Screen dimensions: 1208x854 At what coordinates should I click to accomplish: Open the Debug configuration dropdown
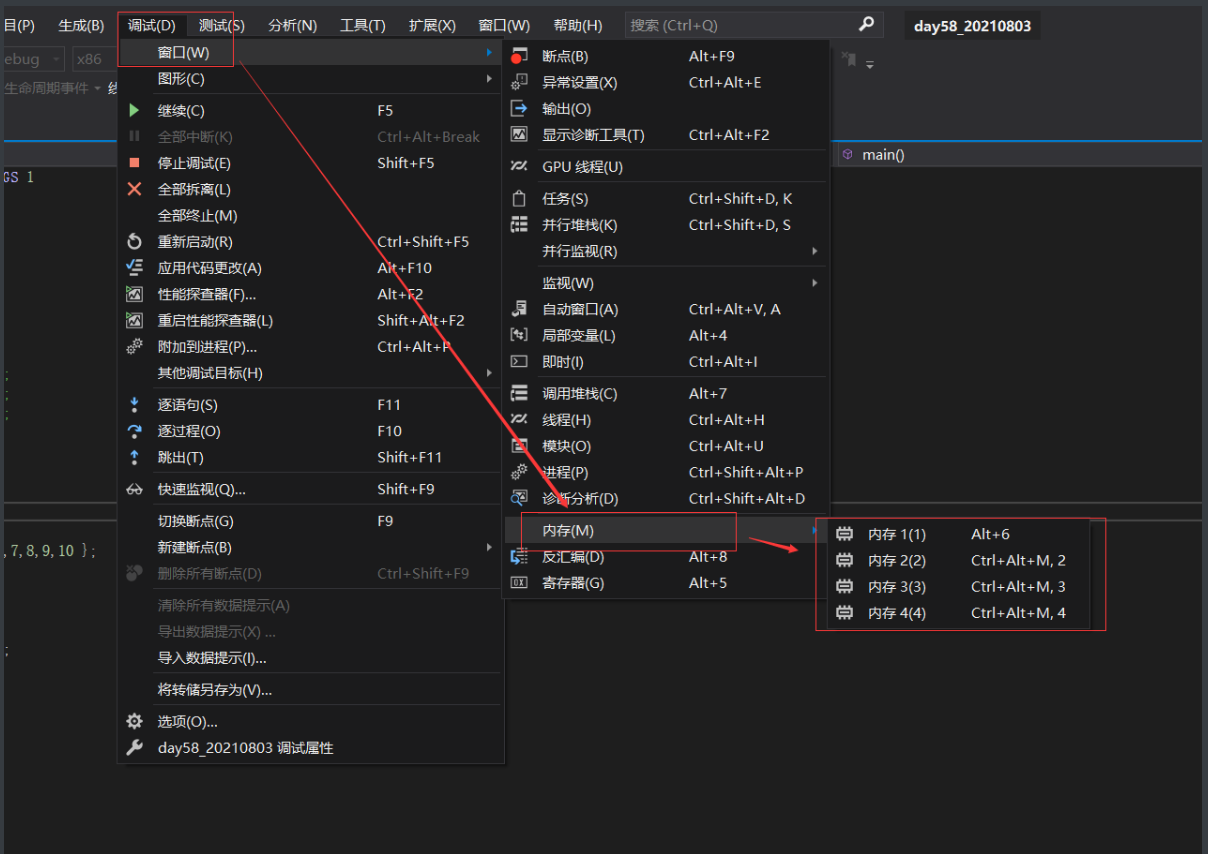click(x=32, y=59)
